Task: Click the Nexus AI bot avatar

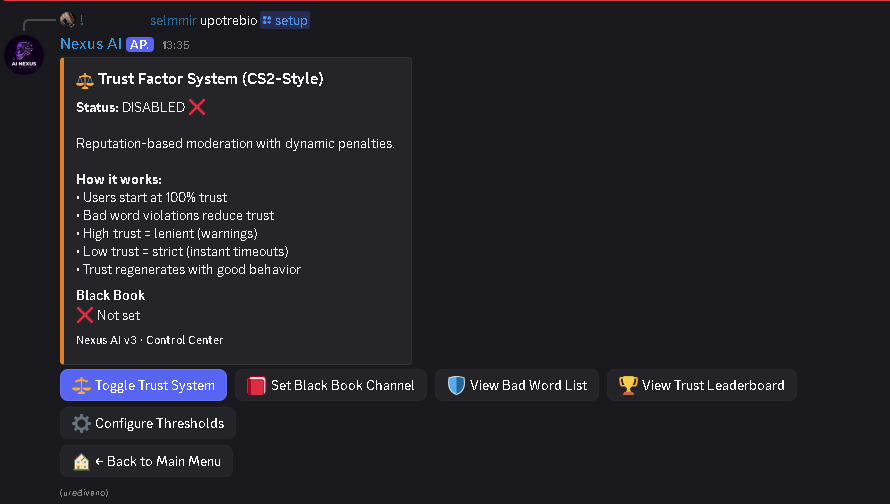Action: (25, 55)
